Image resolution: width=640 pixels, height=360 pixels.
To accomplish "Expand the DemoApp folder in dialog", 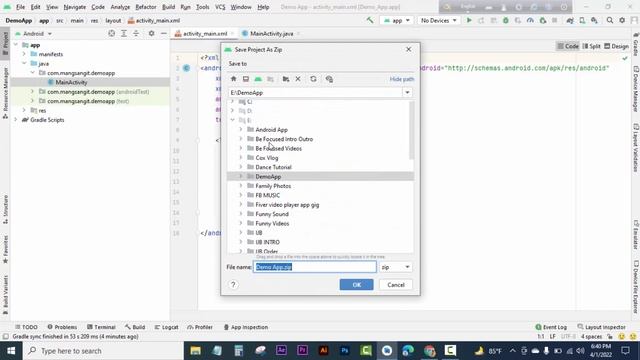I will click(x=240, y=176).
